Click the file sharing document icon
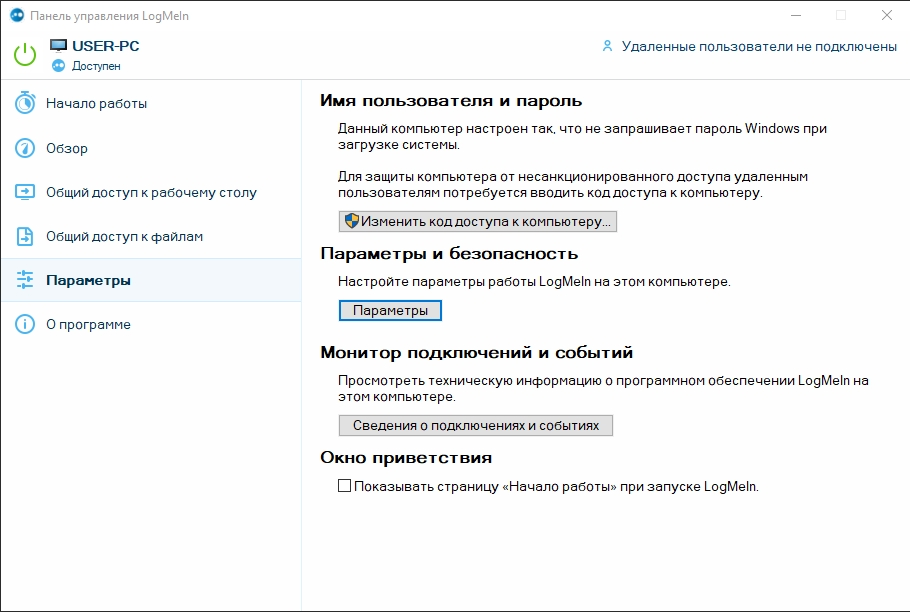 [x=26, y=237]
